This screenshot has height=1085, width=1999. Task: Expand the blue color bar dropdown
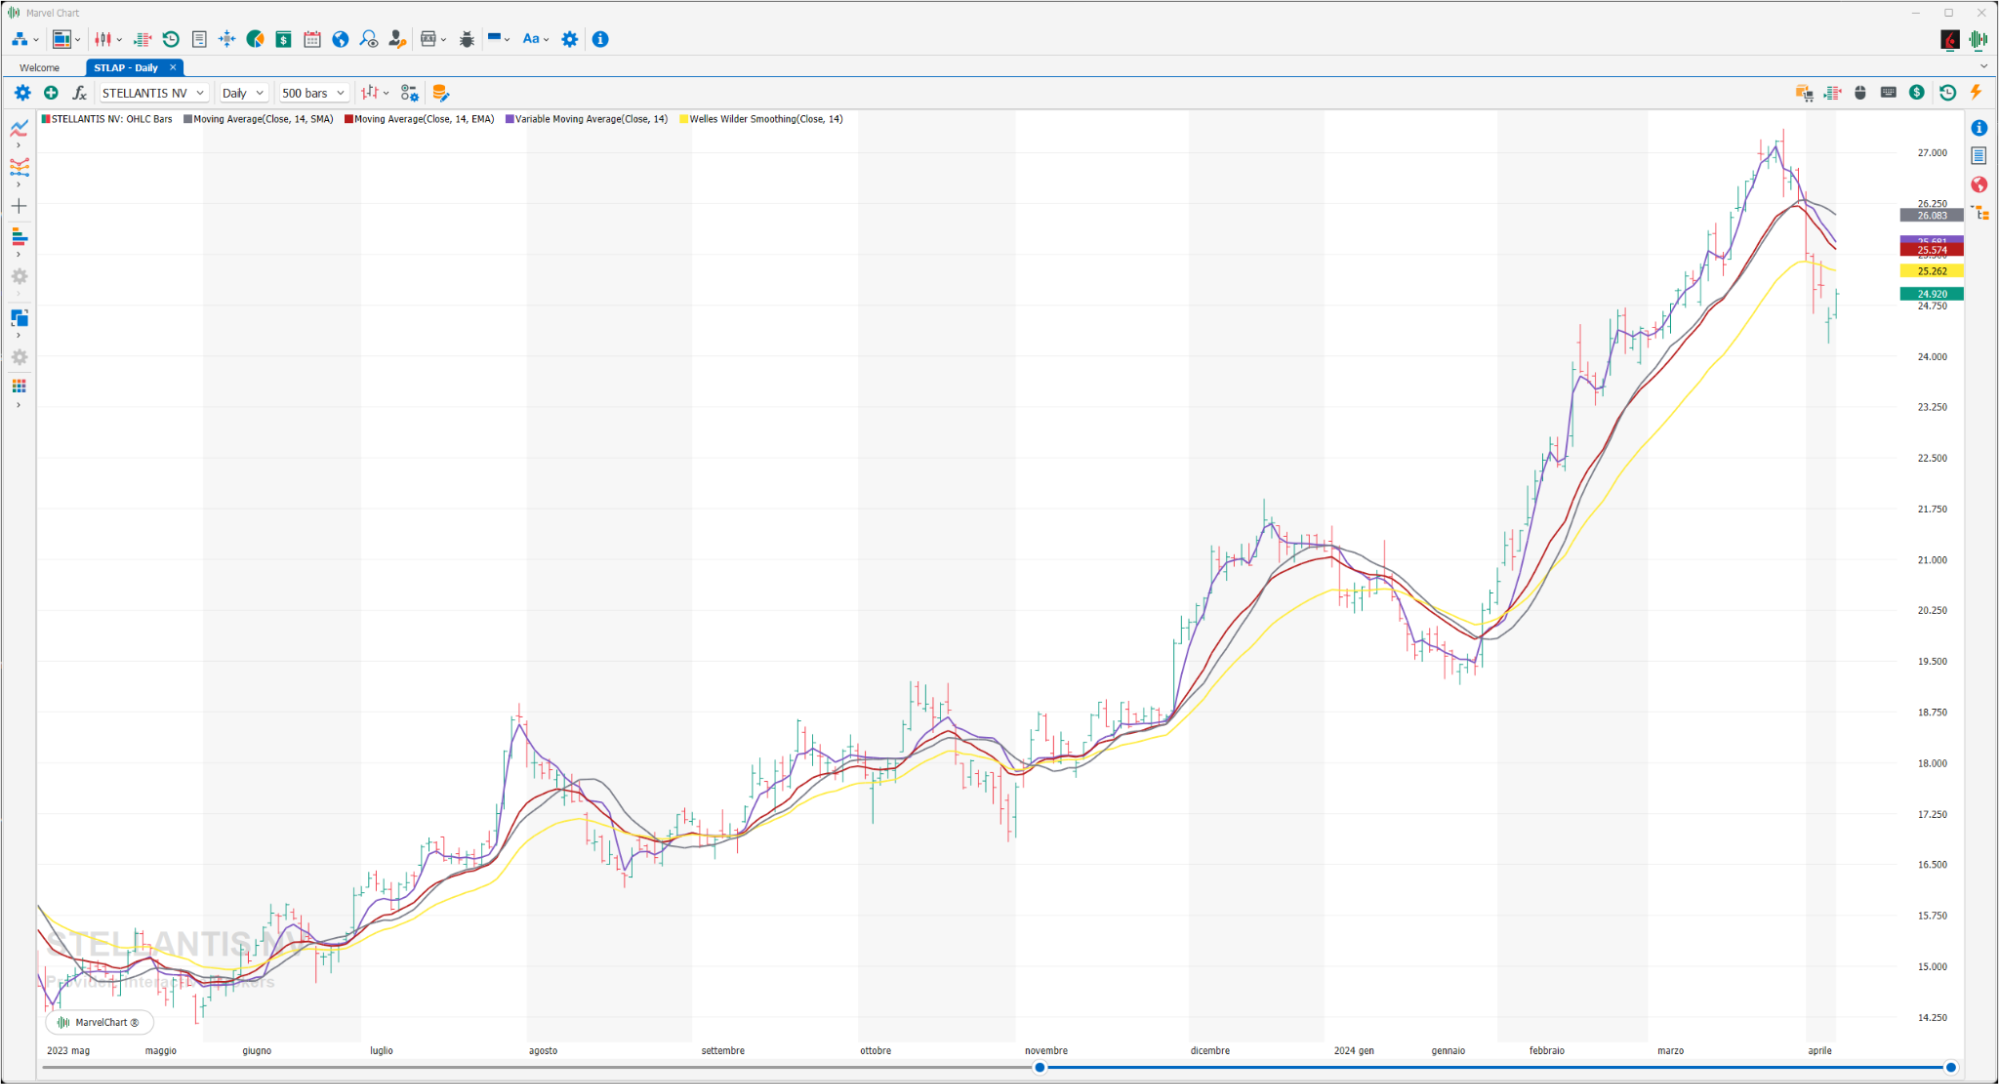[507, 39]
